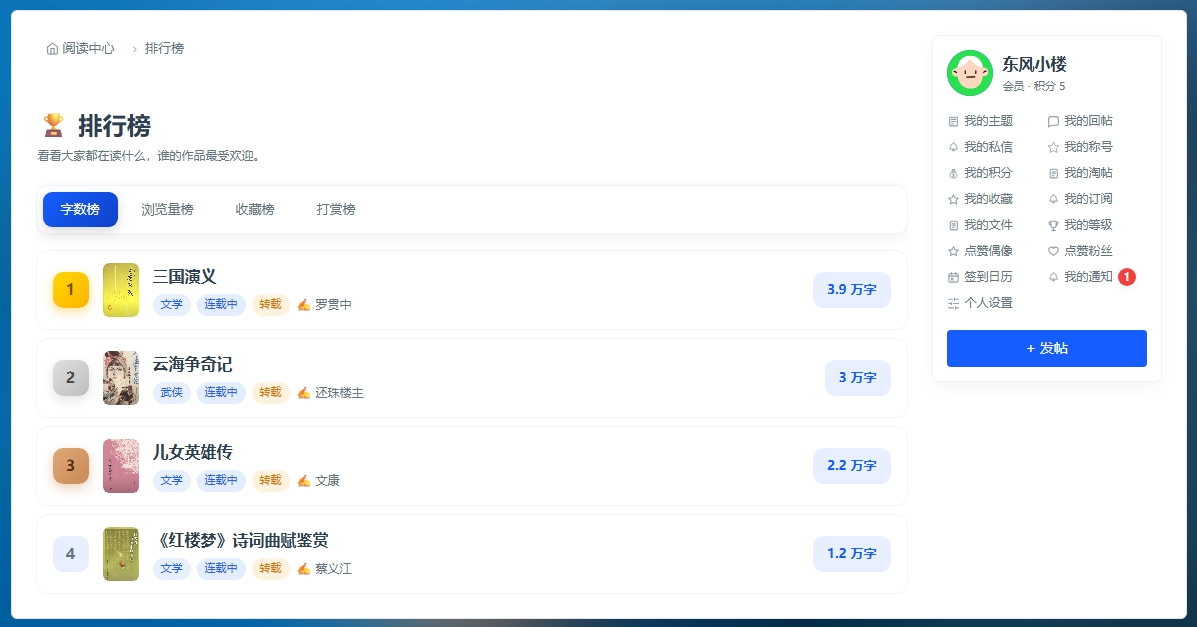Image resolution: width=1197 pixels, height=627 pixels.
Task: Click the blue + 发帖 button
Action: [x=1047, y=348]
